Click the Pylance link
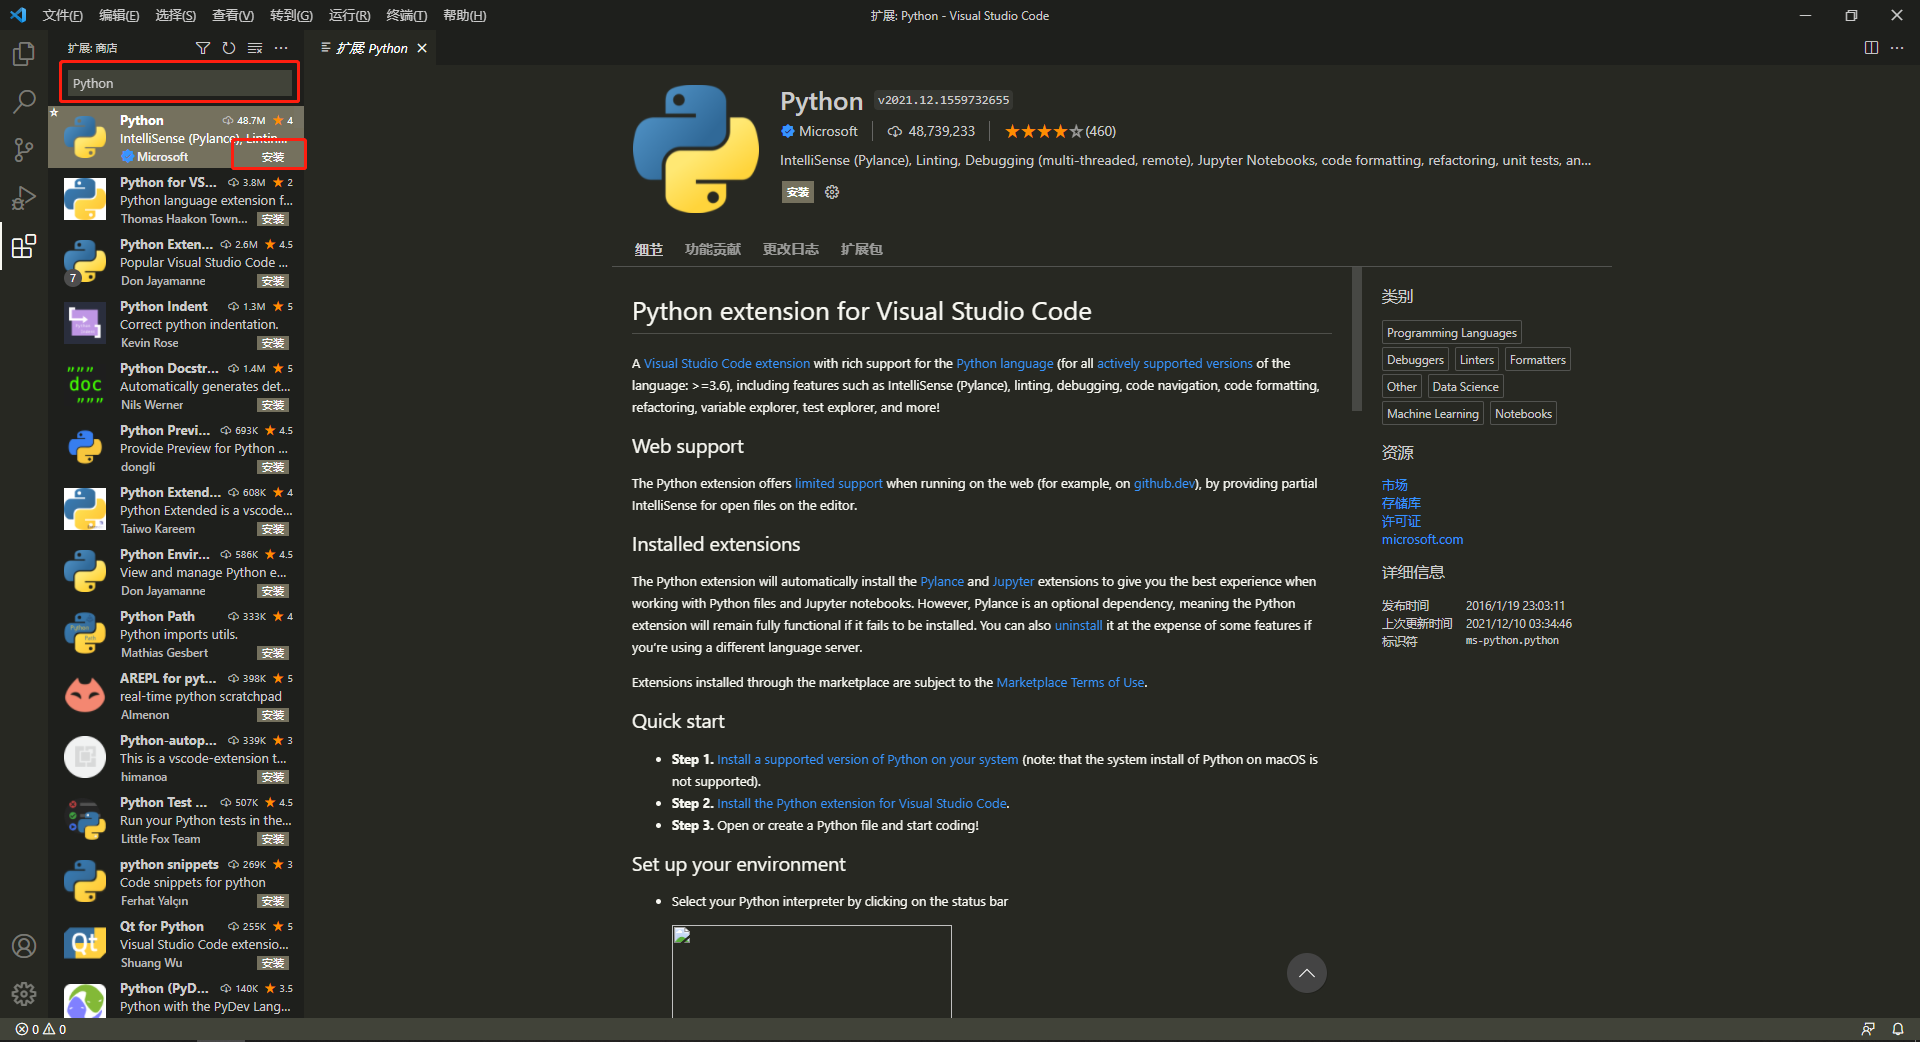The width and height of the screenshot is (1920, 1042). tap(942, 581)
